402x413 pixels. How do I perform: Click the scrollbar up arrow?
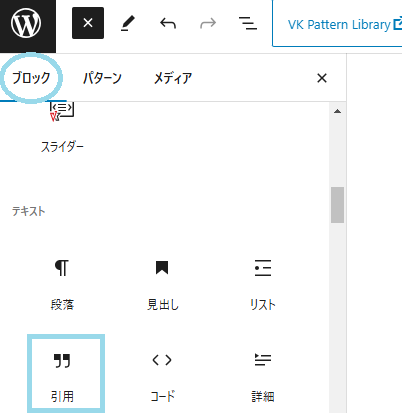[337, 111]
